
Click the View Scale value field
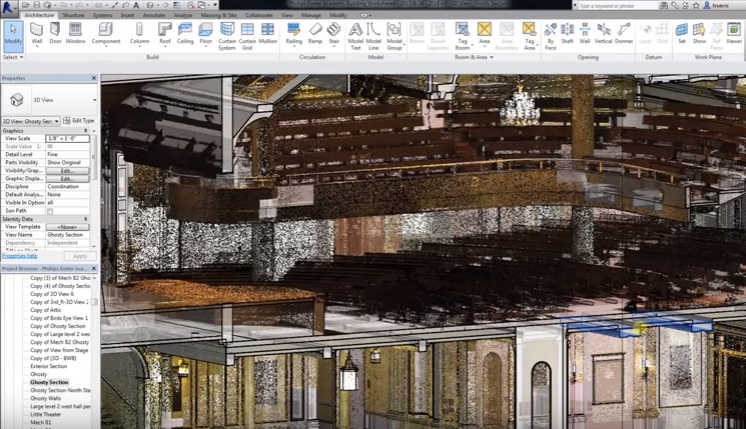[68, 138]
